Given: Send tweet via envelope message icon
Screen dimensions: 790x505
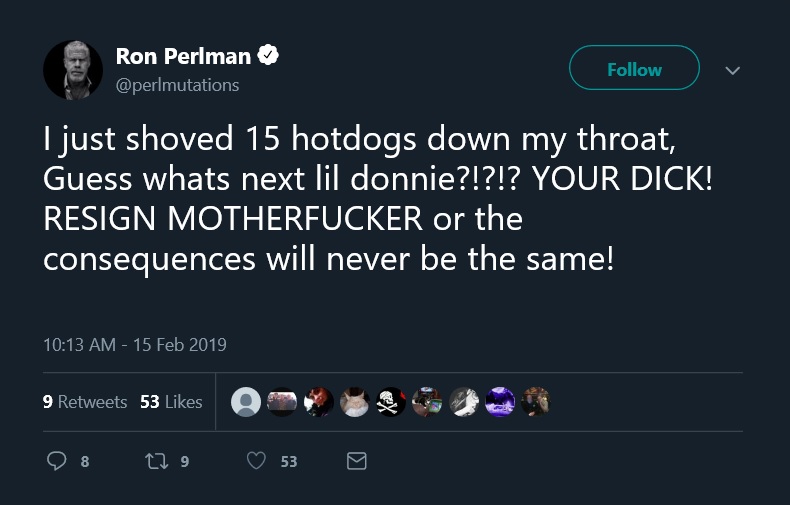Looking at the screenshot, I should (x=357, y=461).
